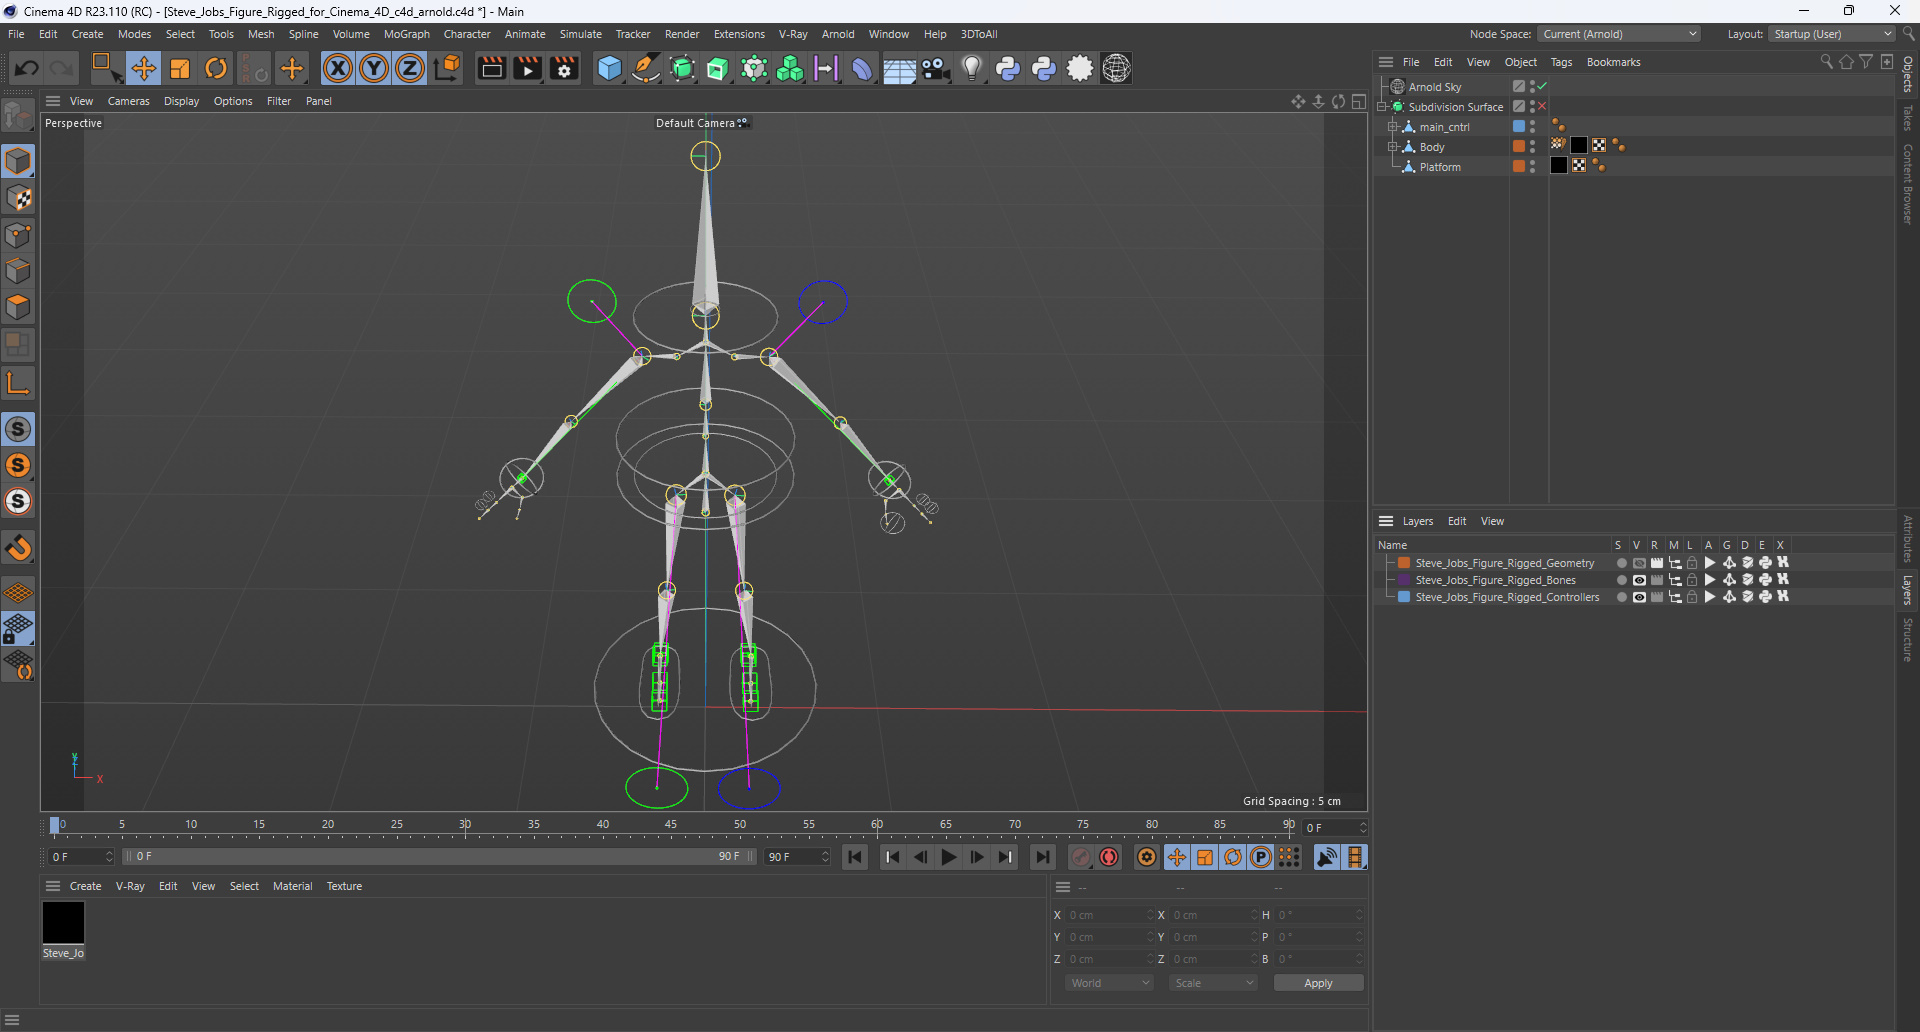1920x1032 pixels.
Task: Select the Move tool in toolbar
Action: 144,68
